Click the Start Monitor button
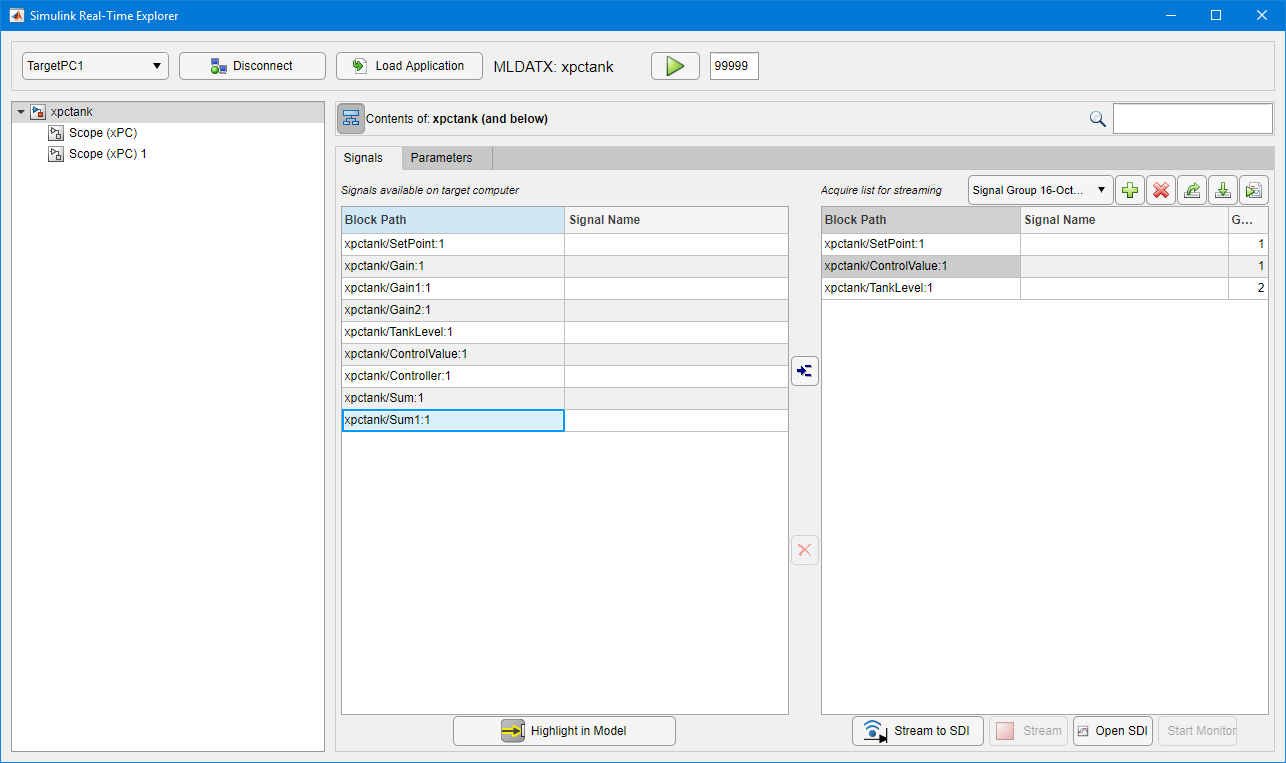The width and height of the screenshot is (1286, 763). (1197, 731)
